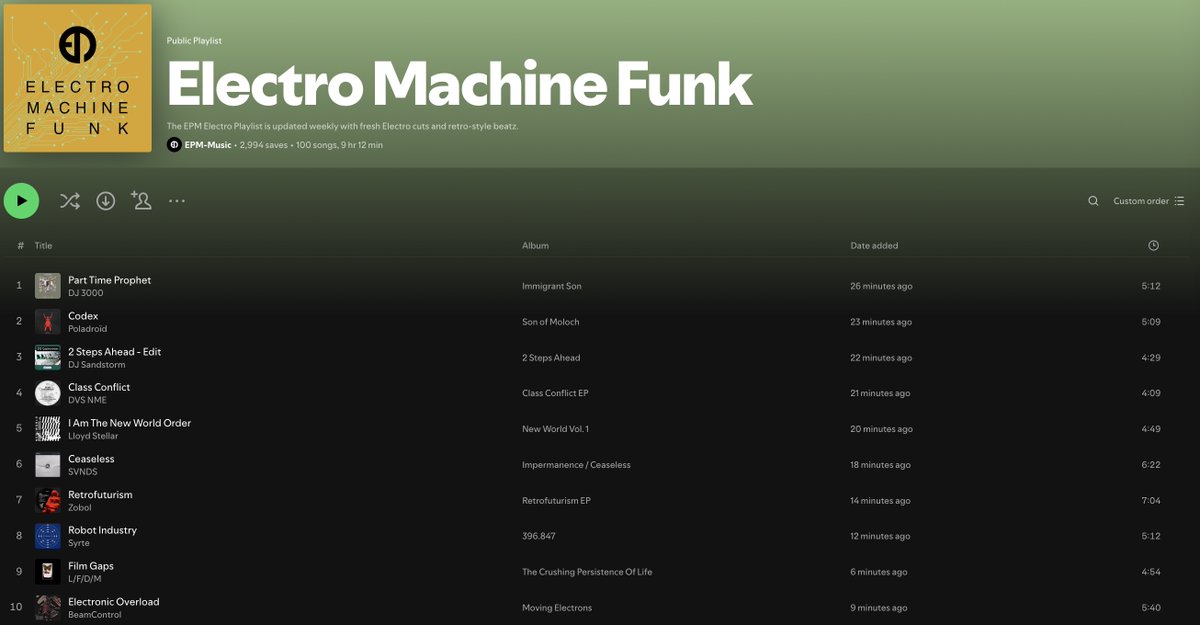Click the 6:22 duration of Ceaseless

pyautogui.click(x=1150, y=465)
